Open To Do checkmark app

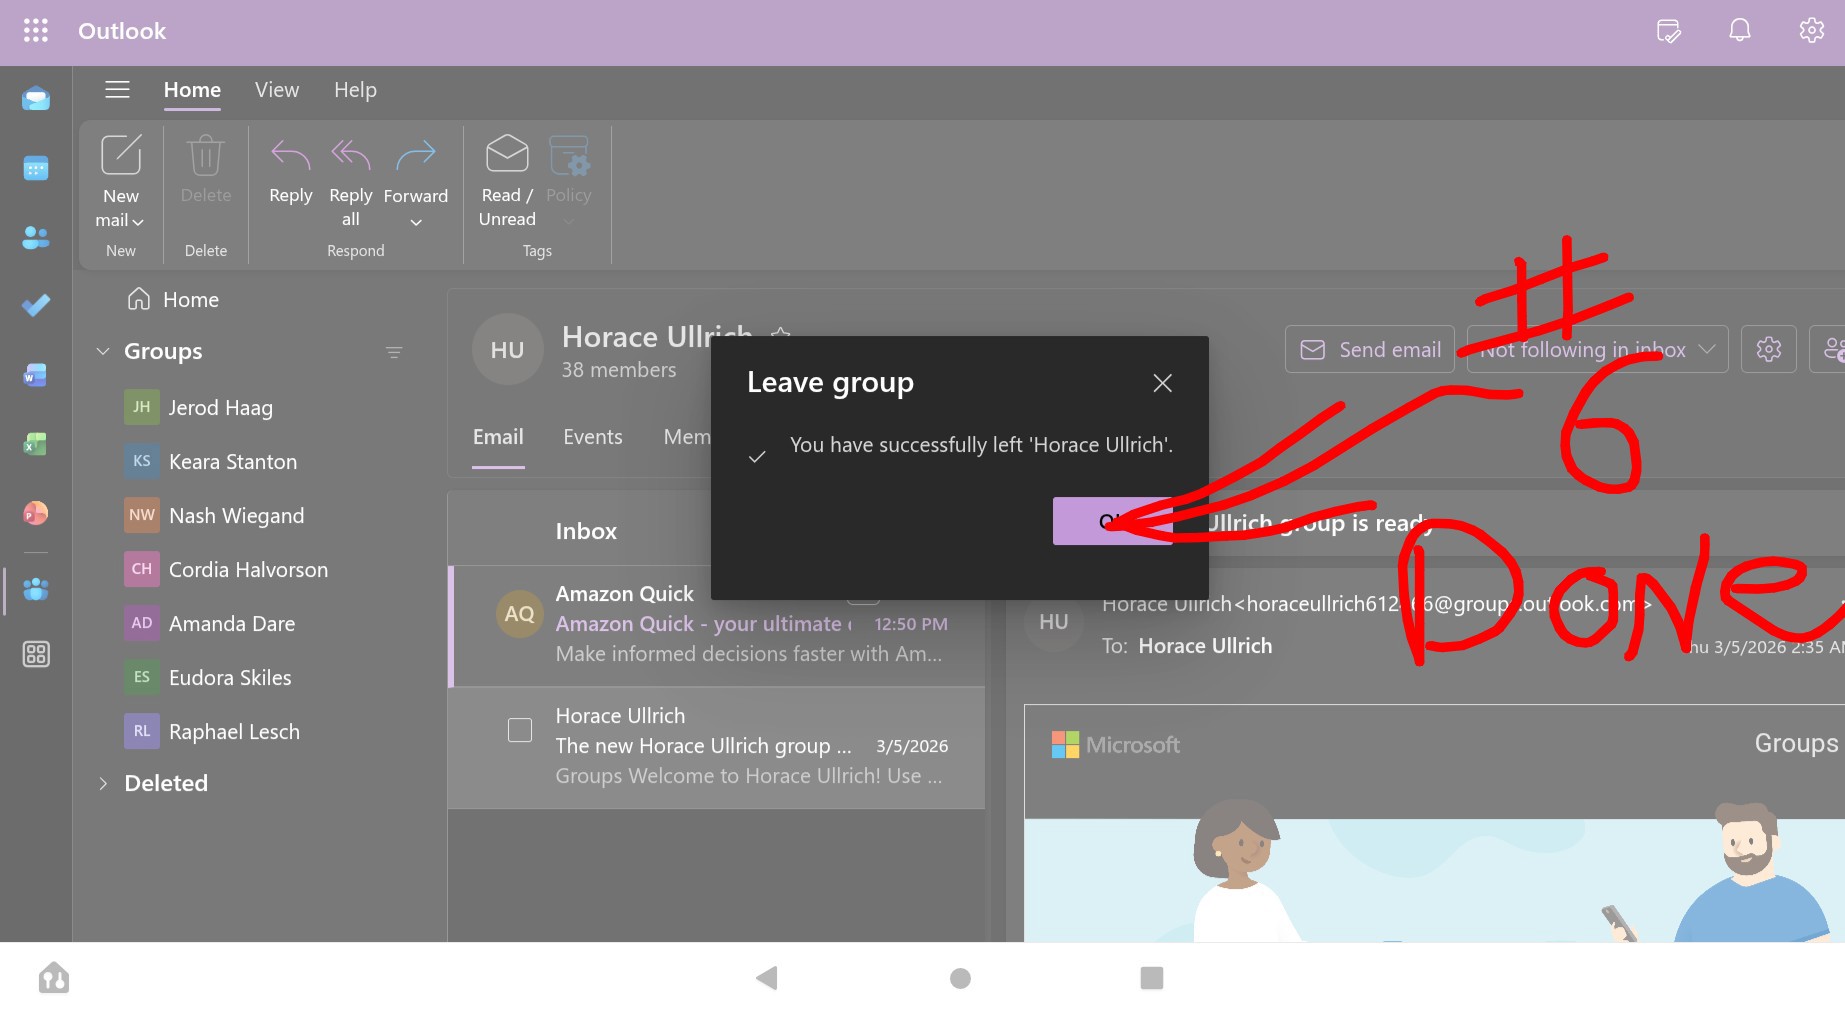[x=36, y=305]
